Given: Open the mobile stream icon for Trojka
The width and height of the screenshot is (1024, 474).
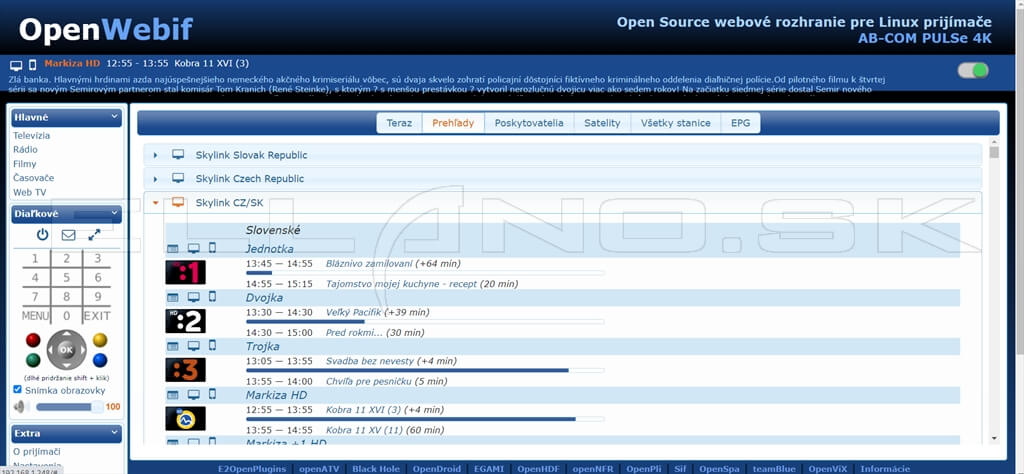Looking at the screenshot, I should click(212, 346).
